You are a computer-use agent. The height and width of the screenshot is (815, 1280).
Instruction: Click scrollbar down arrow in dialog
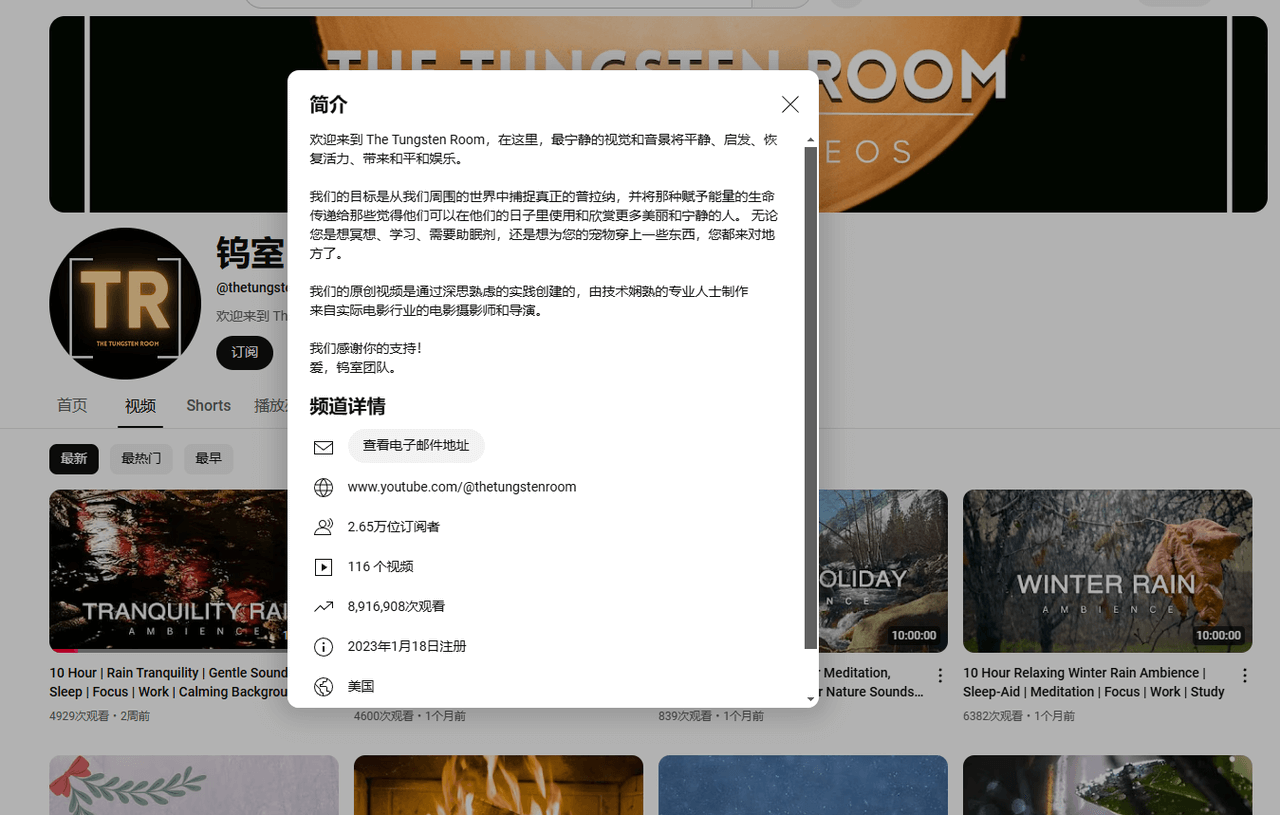(x=810, y=699)
